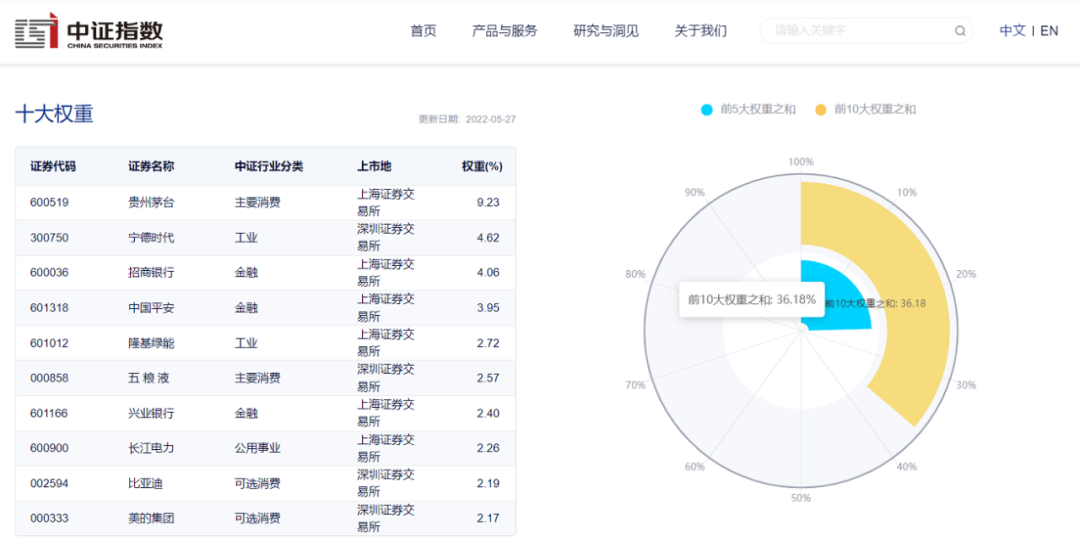Click the 2.40 weight value

[488, 413]
